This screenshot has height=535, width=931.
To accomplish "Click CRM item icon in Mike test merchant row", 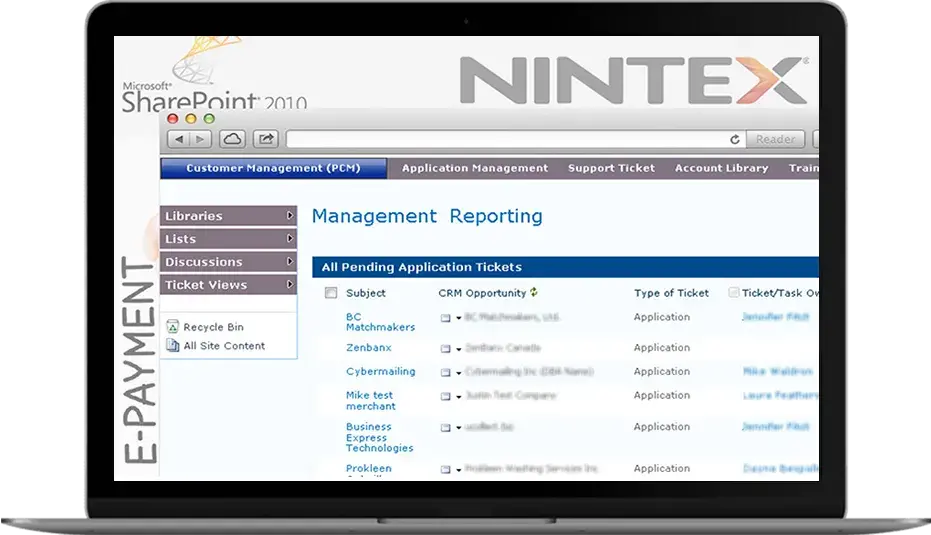I will click(445, 397).
